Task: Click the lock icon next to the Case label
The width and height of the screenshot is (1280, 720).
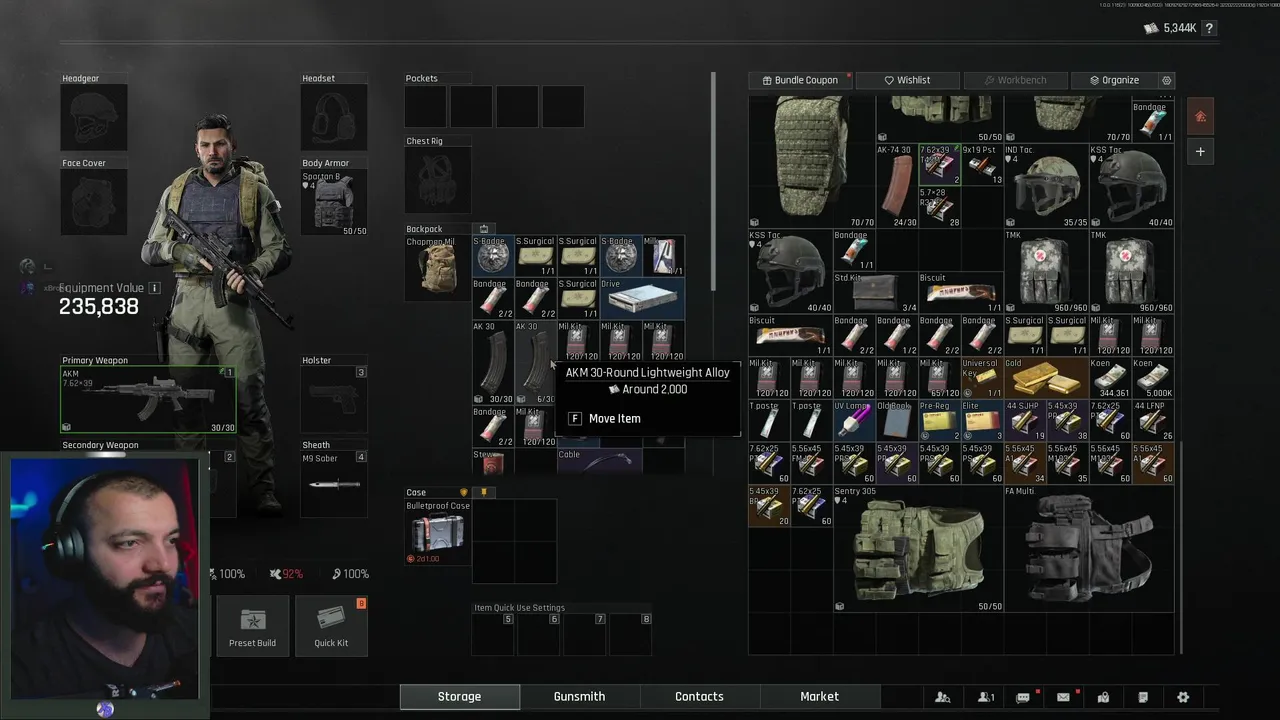Action: 484,492
